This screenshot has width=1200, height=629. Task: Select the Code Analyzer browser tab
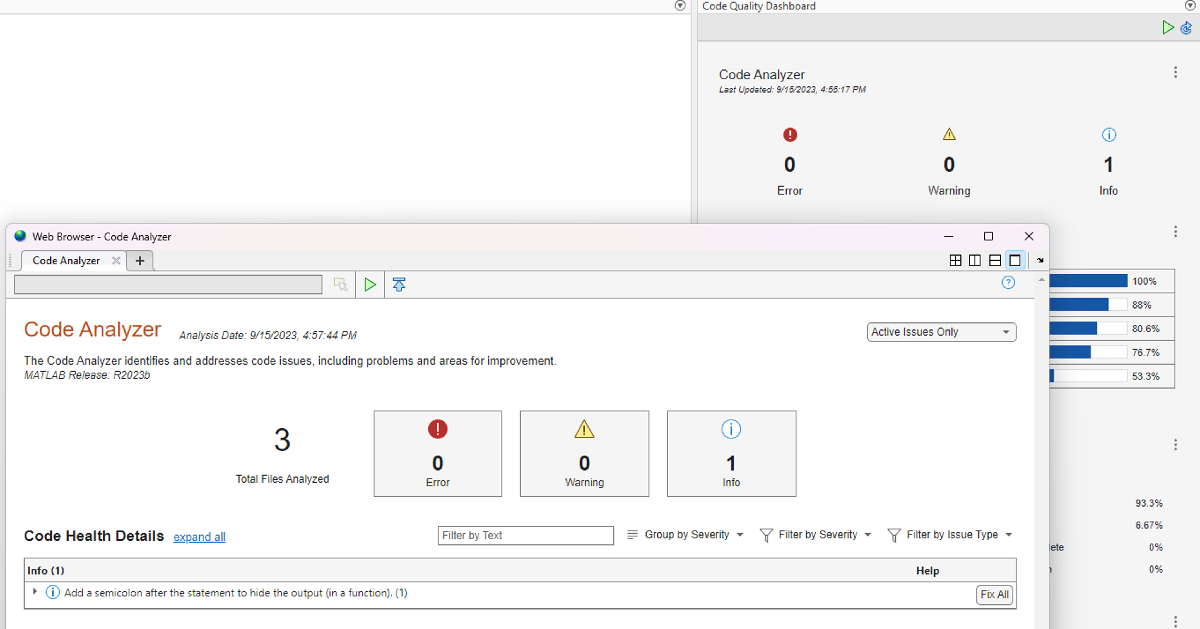point(67,261)
